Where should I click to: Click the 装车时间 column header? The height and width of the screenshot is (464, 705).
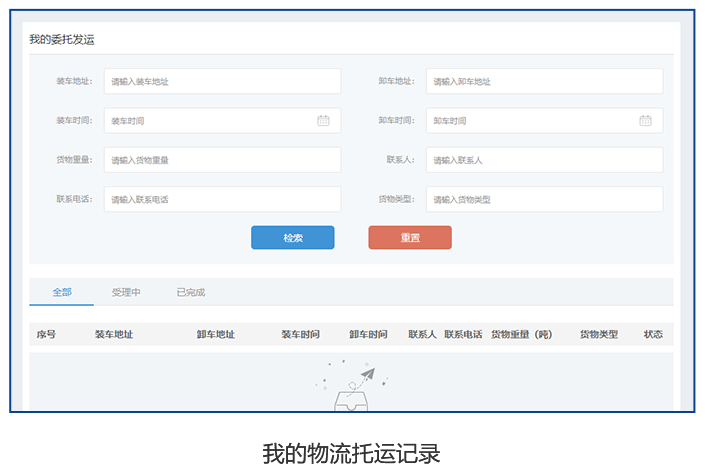[300, 335]
